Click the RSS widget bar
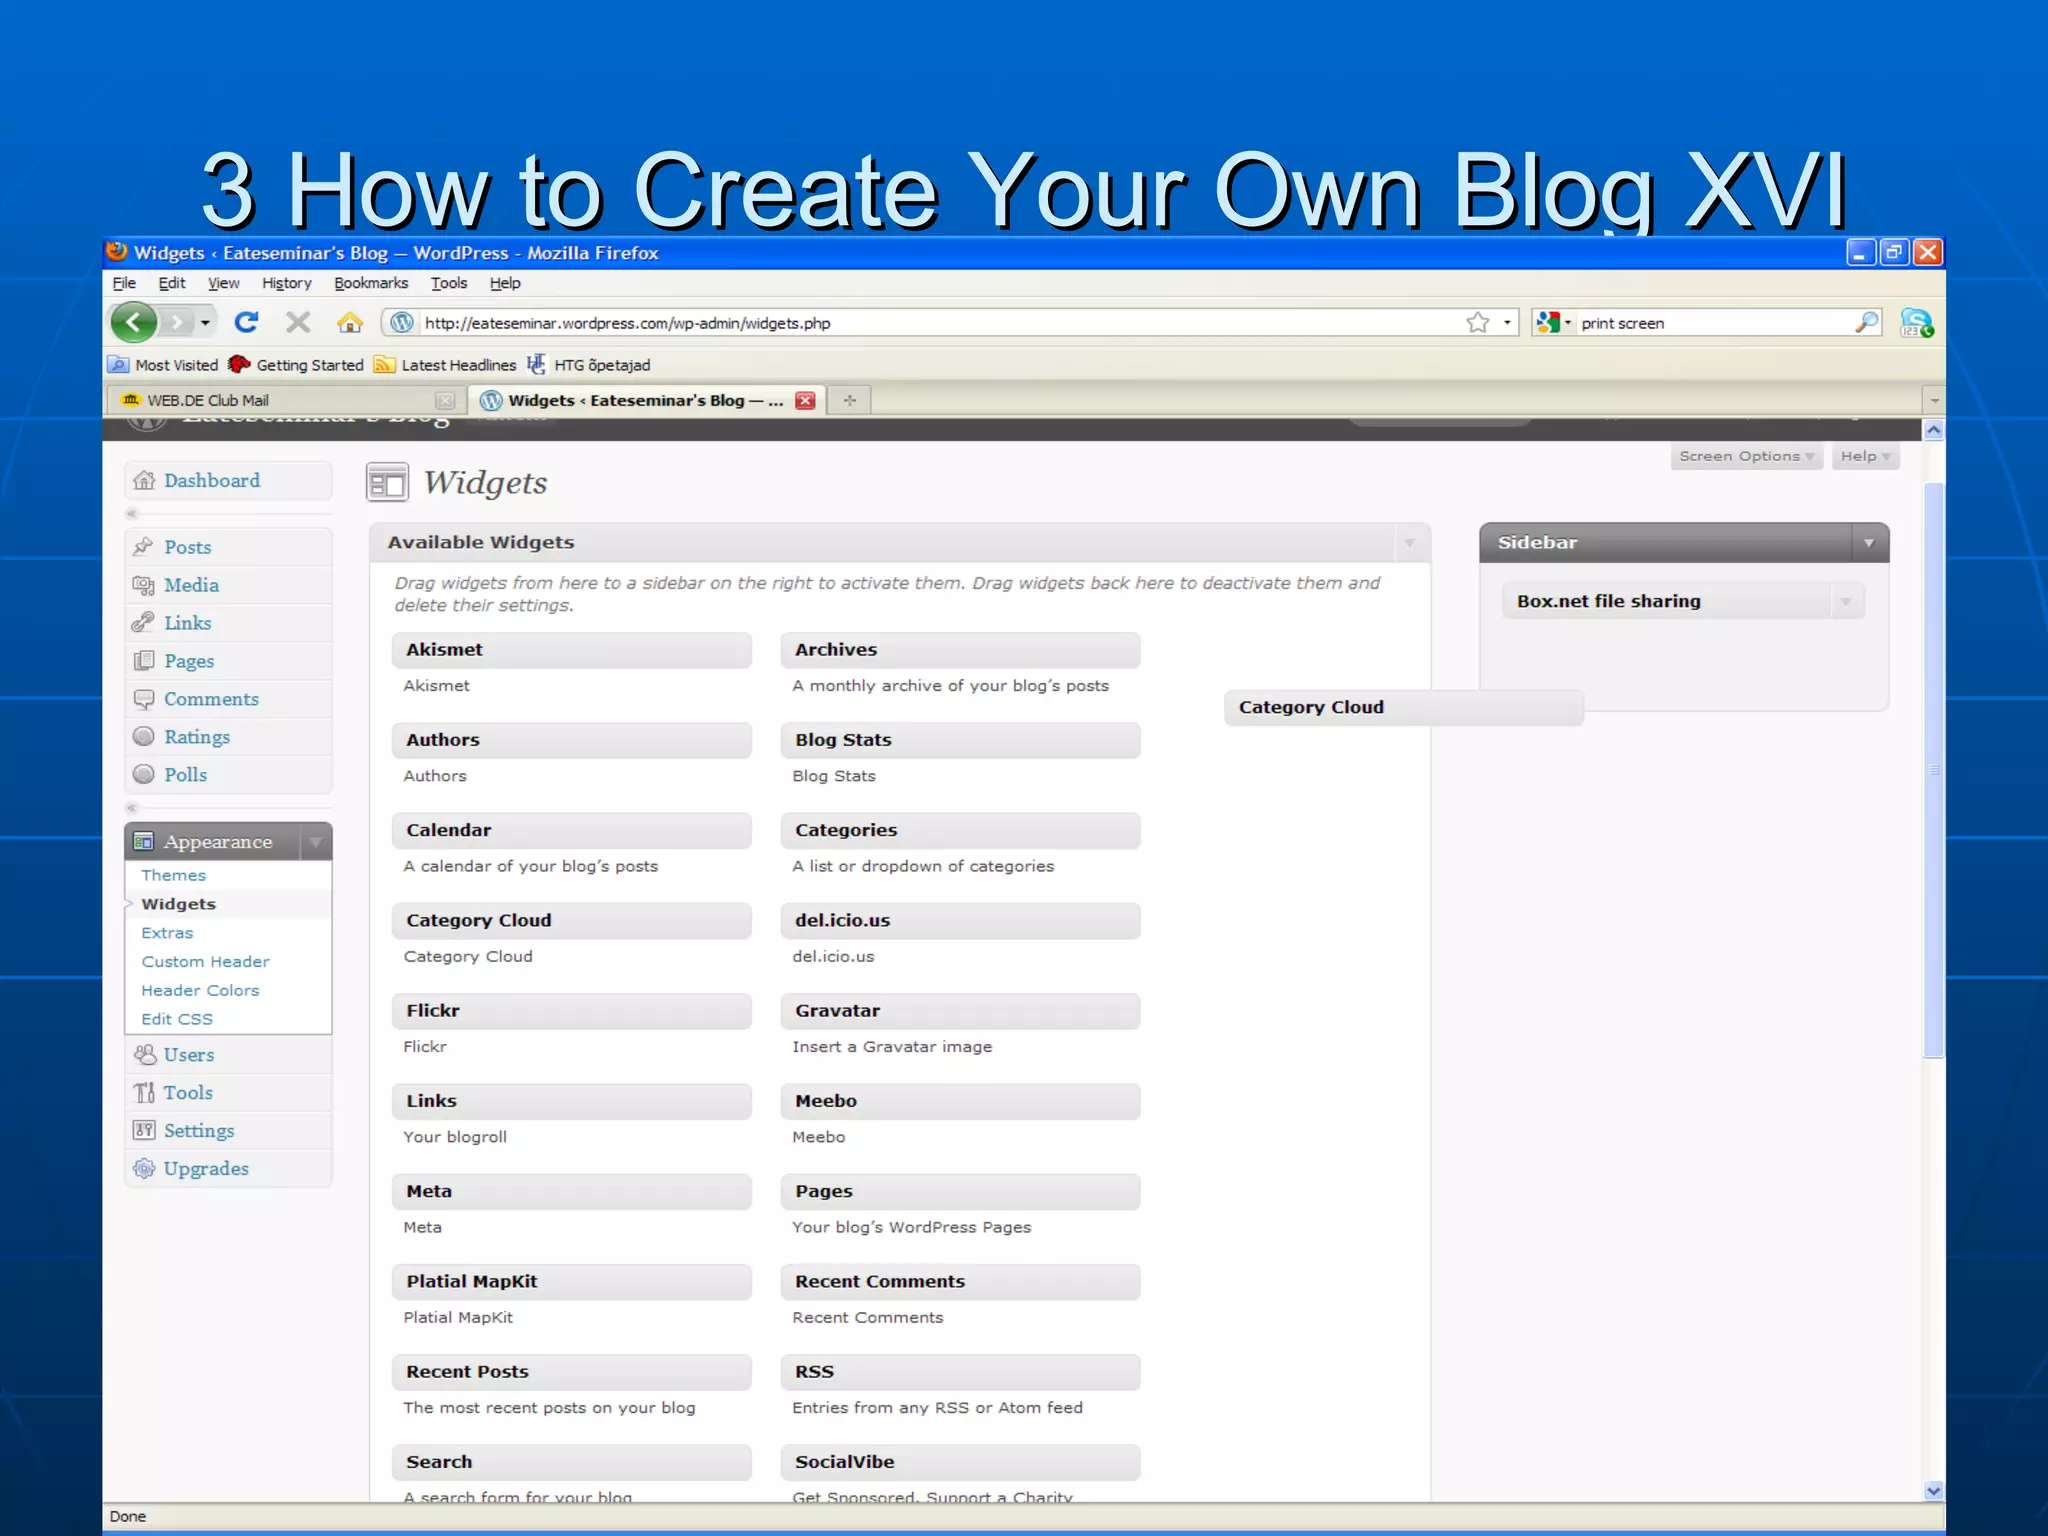 point(961,1372)
